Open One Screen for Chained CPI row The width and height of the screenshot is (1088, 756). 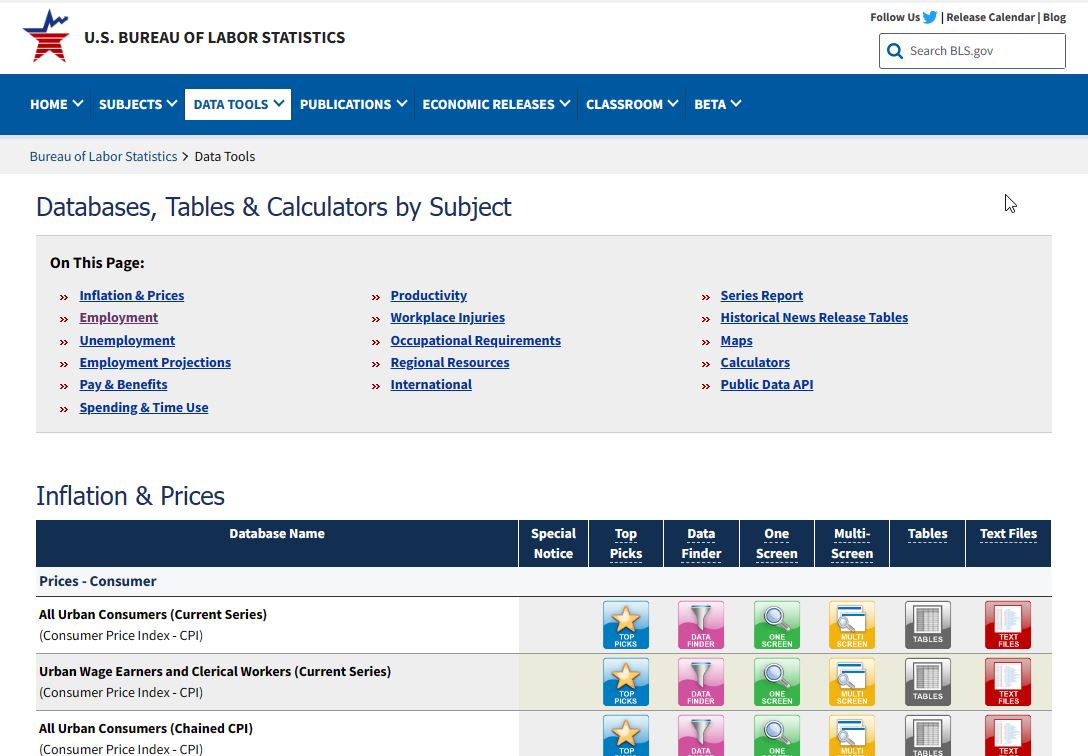coord(776,735)
